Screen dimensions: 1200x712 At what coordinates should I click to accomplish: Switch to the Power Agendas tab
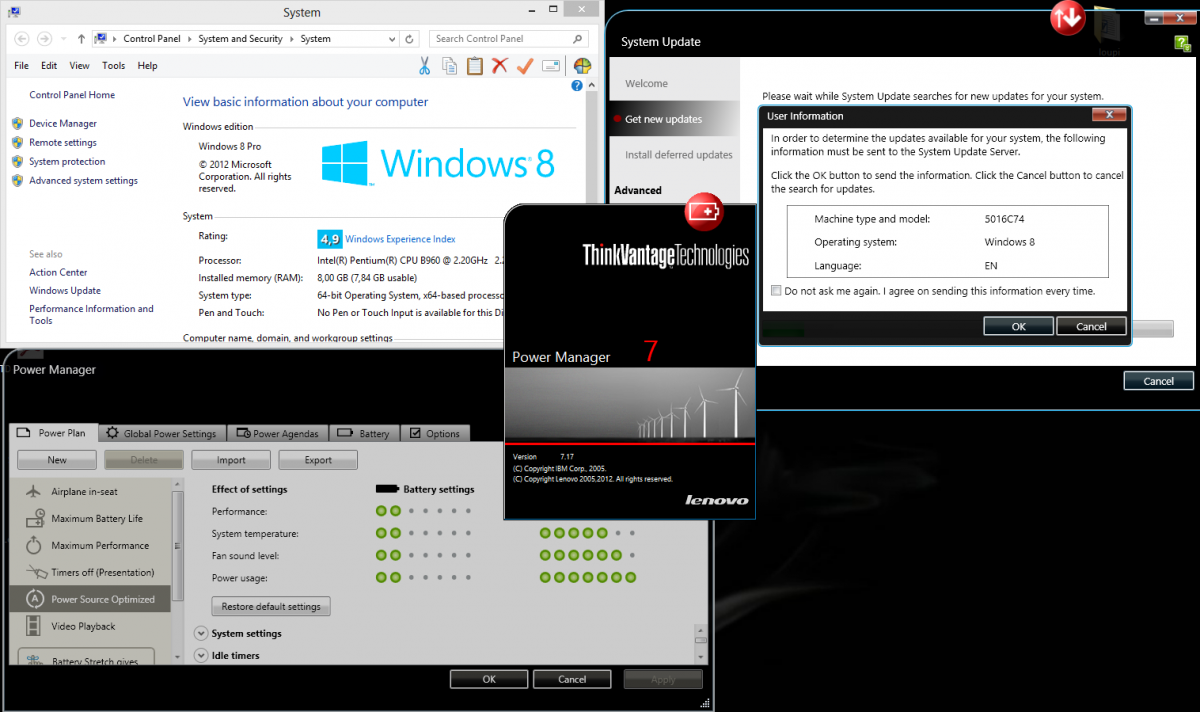[277, 433]
